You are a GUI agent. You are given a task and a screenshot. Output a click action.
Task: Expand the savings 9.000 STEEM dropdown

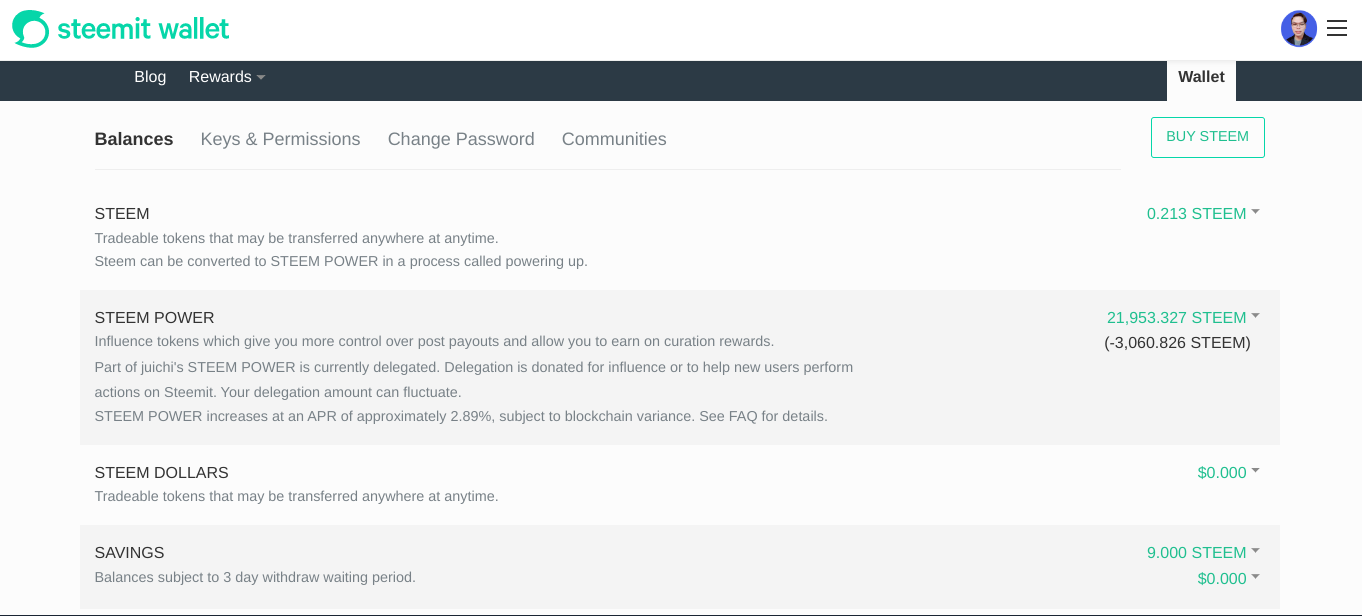click(1202, 553)
